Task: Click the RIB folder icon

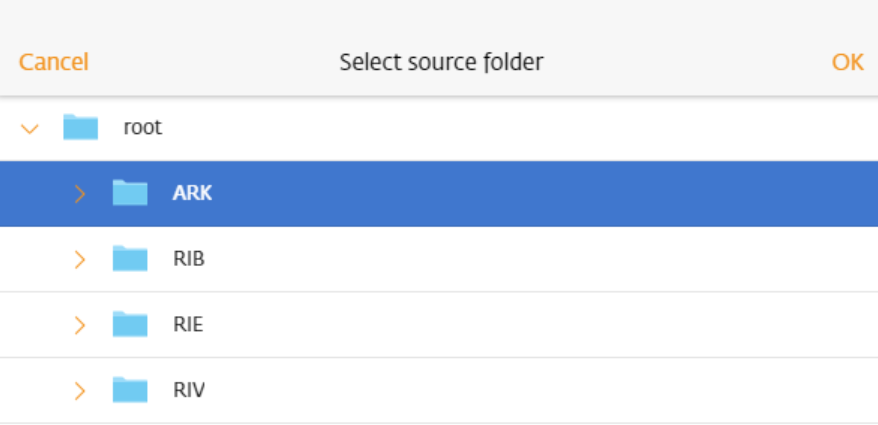Action: pos(130,258)
